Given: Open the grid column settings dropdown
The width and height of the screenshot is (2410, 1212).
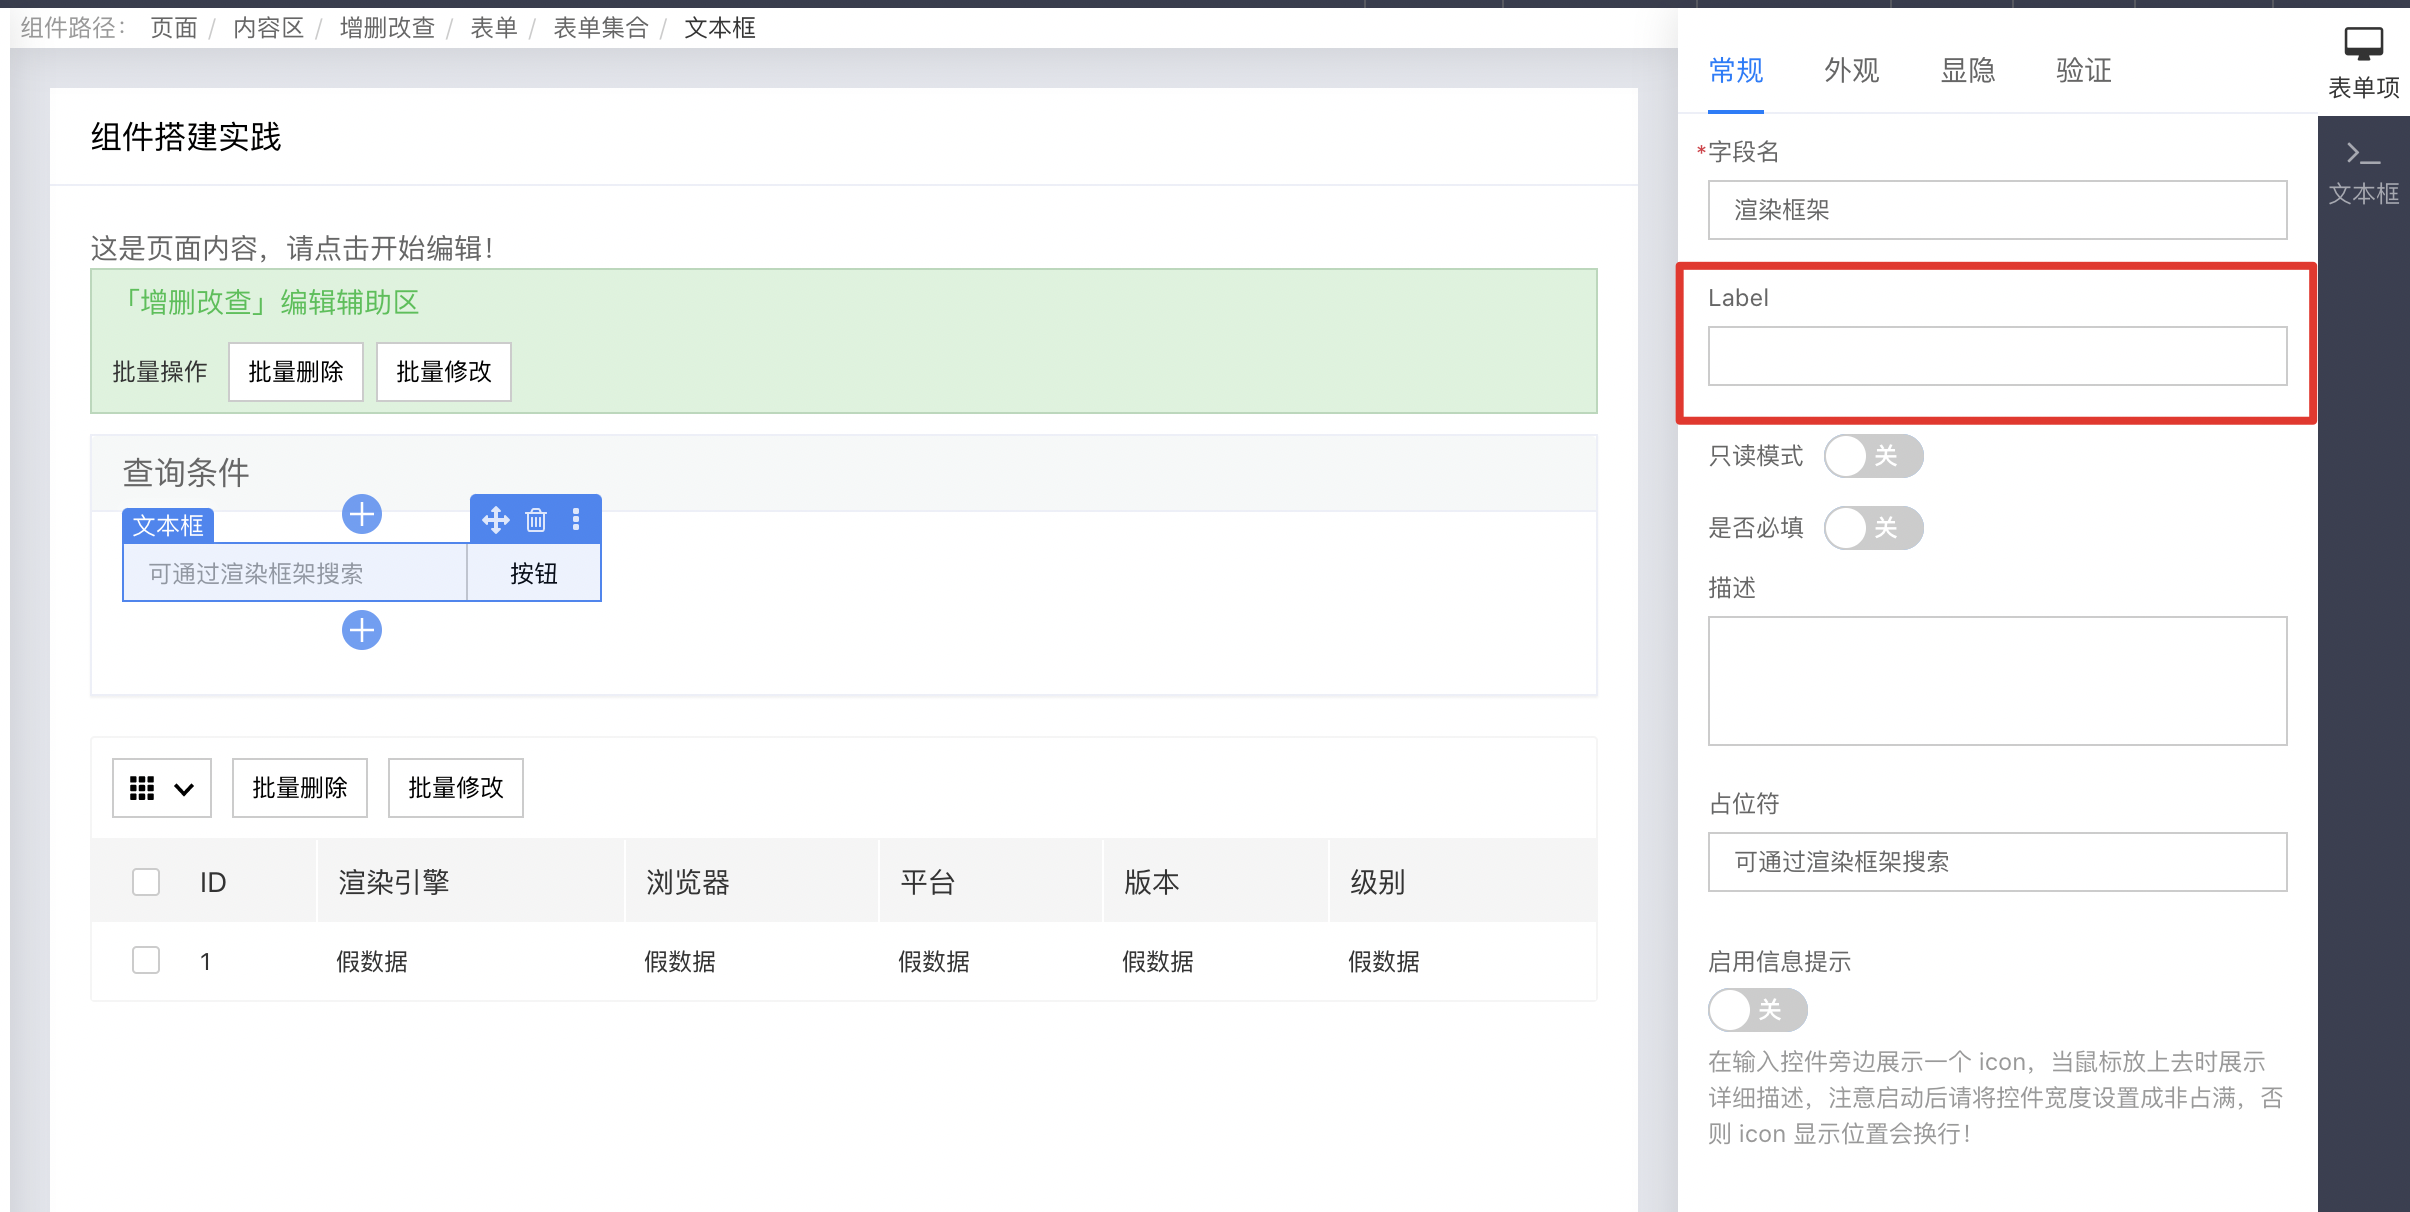Looking at the screenshot, I should pyautogui.click(x=162, y=788).
